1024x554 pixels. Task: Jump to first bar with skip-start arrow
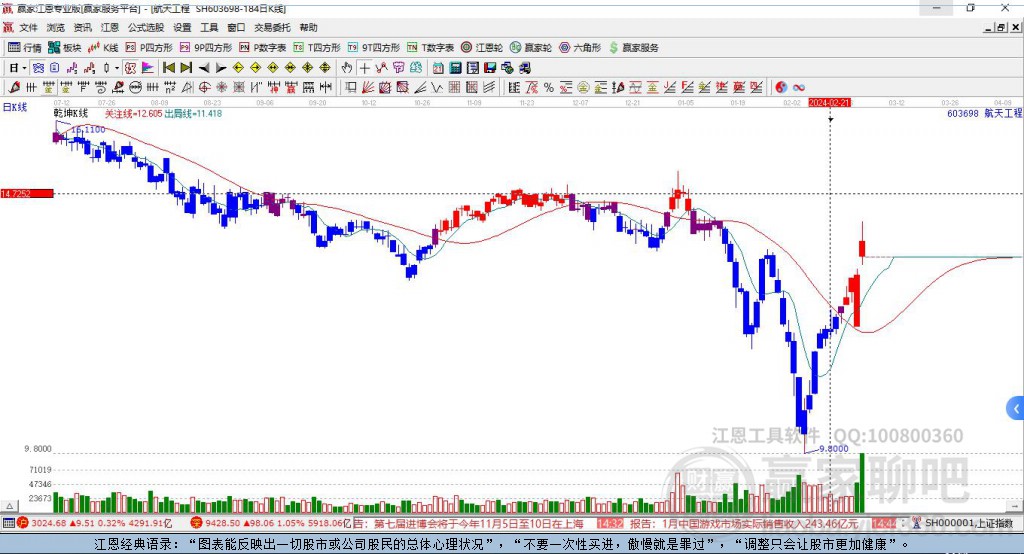(168, 67)
